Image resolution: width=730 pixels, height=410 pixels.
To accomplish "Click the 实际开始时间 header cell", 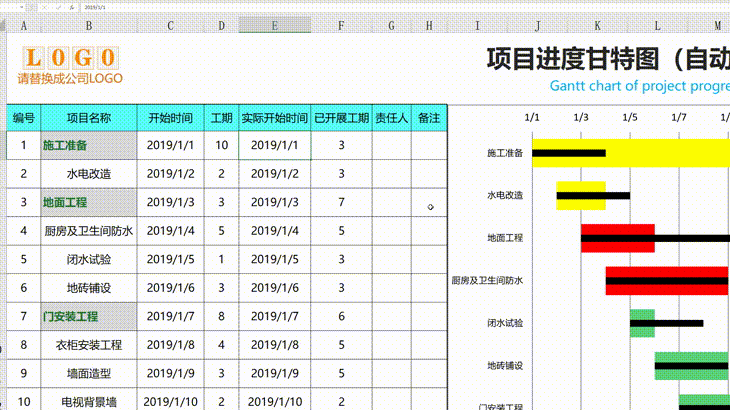I will [274, 118].
